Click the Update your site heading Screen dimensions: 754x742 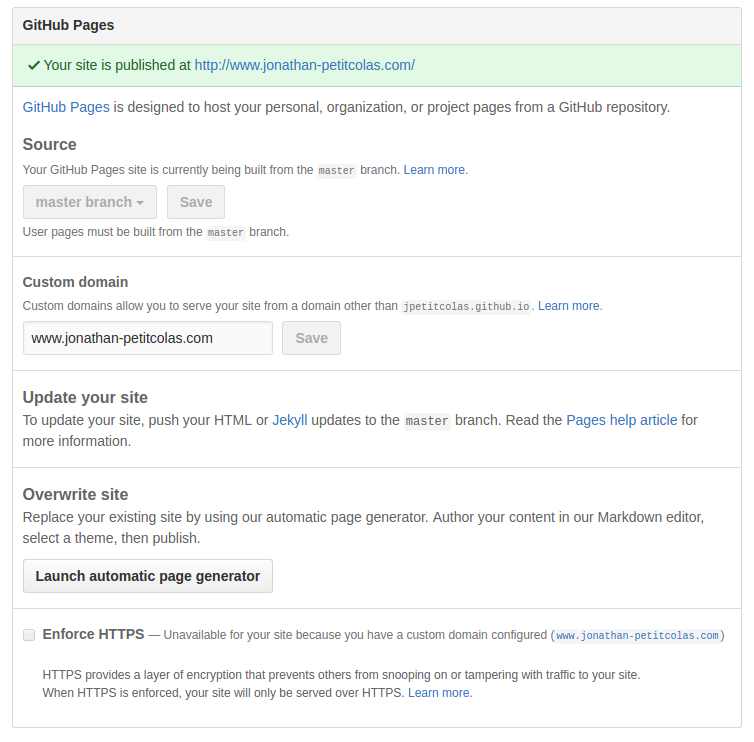coord(85,398)
